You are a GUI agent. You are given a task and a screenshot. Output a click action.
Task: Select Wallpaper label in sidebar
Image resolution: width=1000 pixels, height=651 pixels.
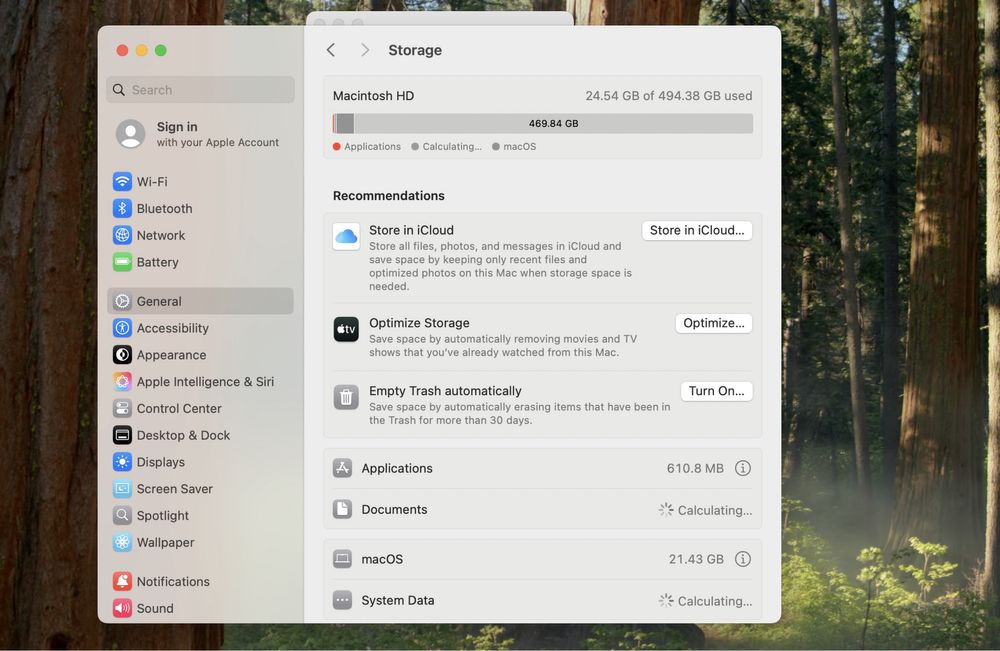[165, 542]
